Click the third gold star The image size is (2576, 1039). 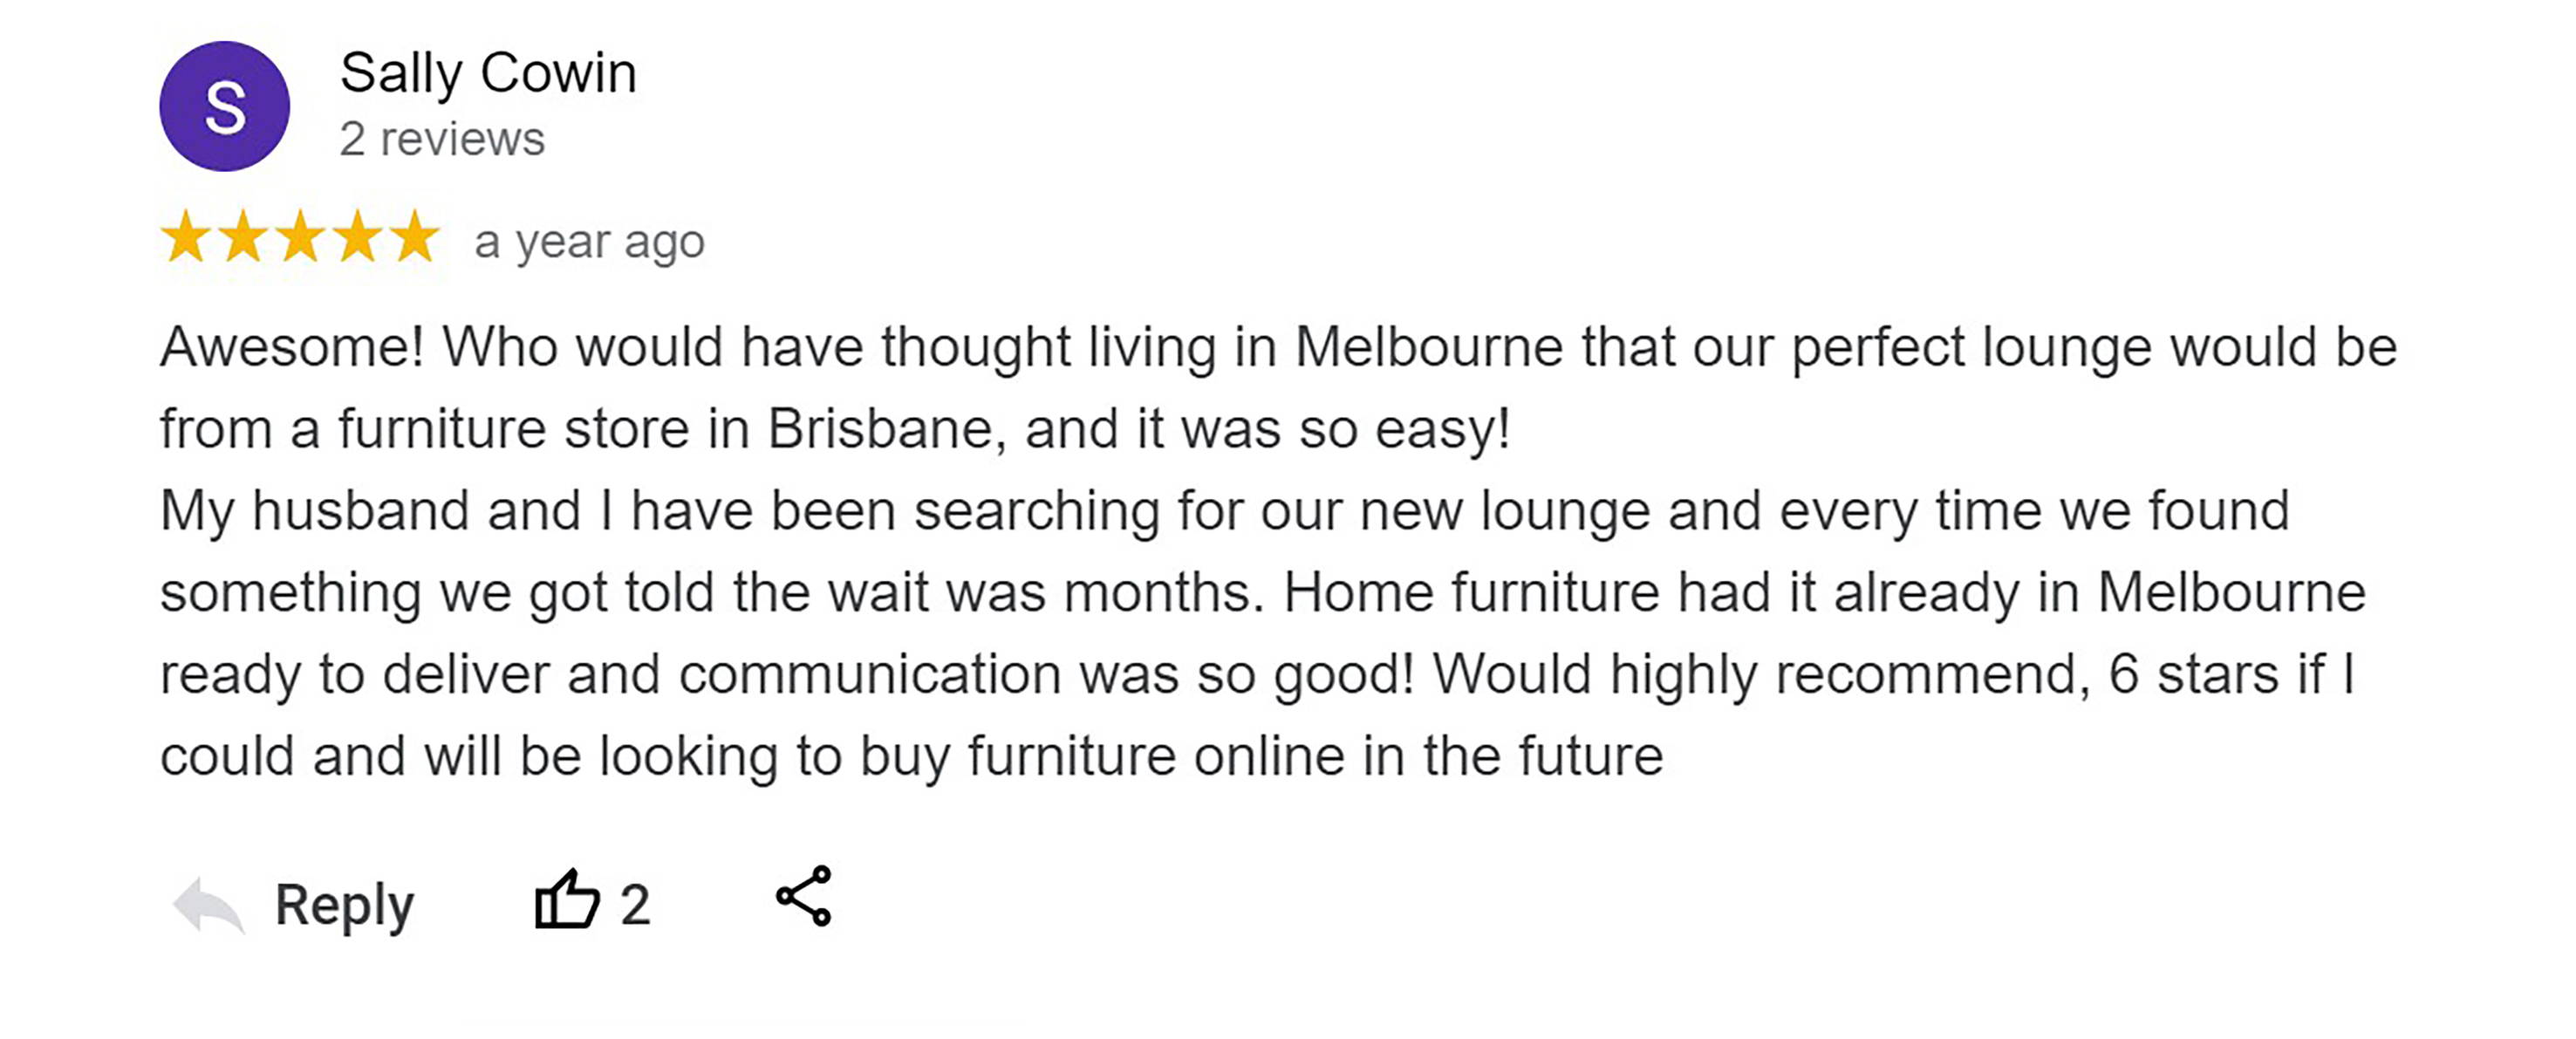[x=300, y=237]
